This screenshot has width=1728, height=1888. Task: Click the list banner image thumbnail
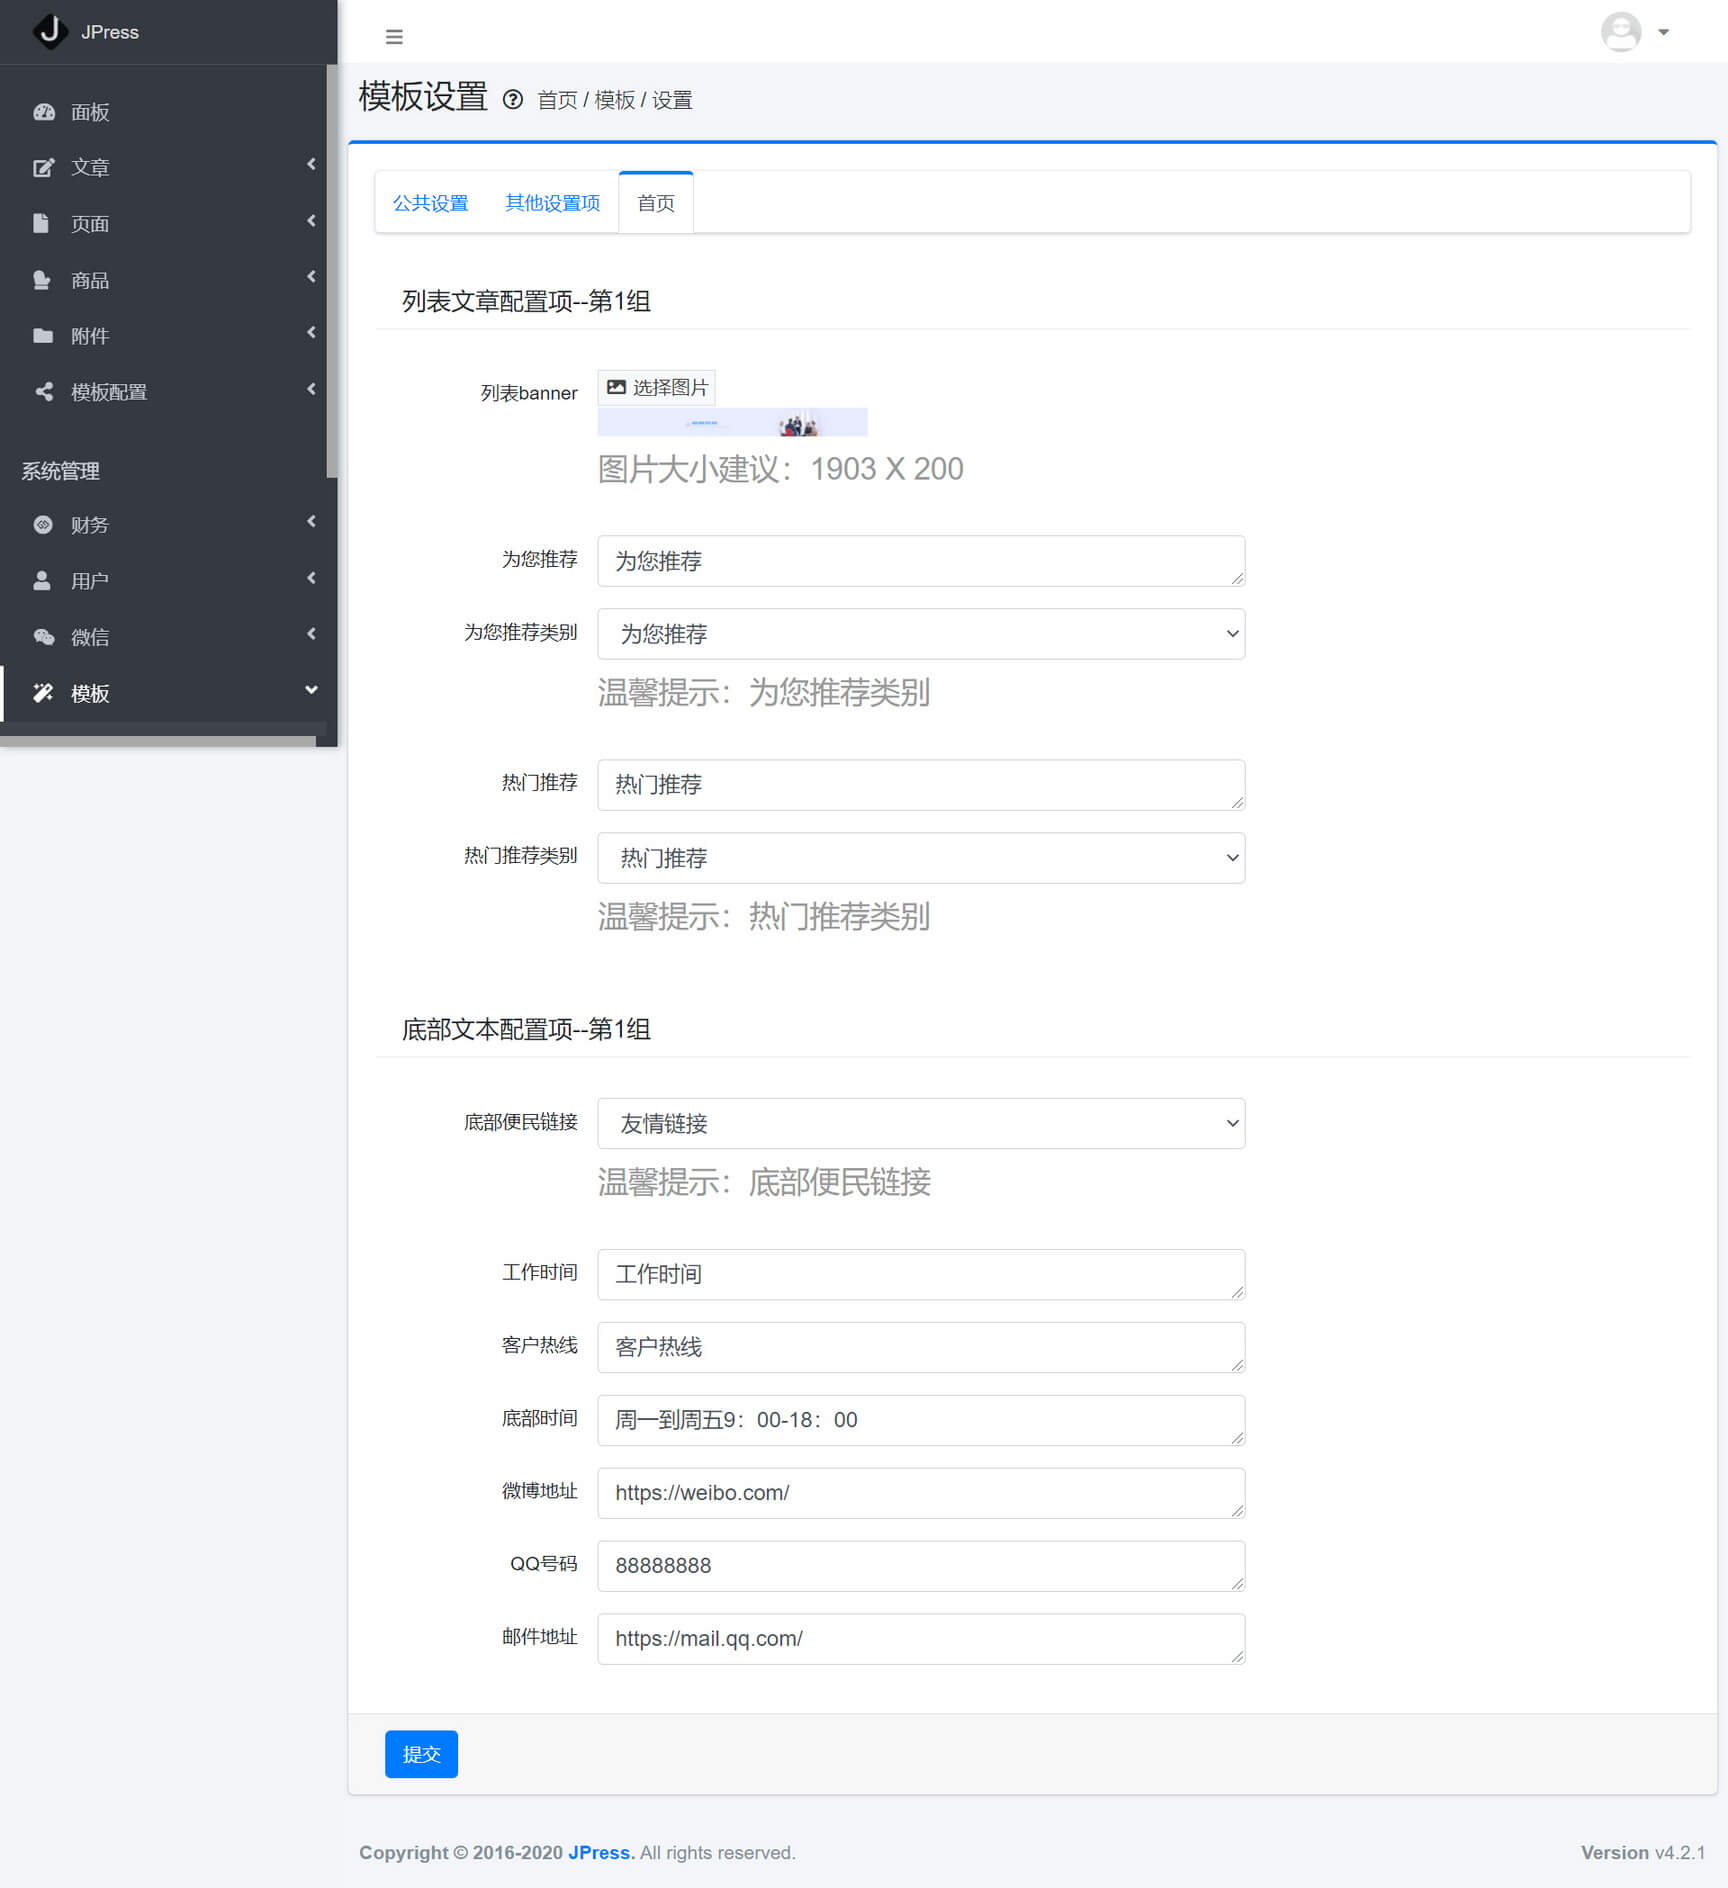click(732, 422)
